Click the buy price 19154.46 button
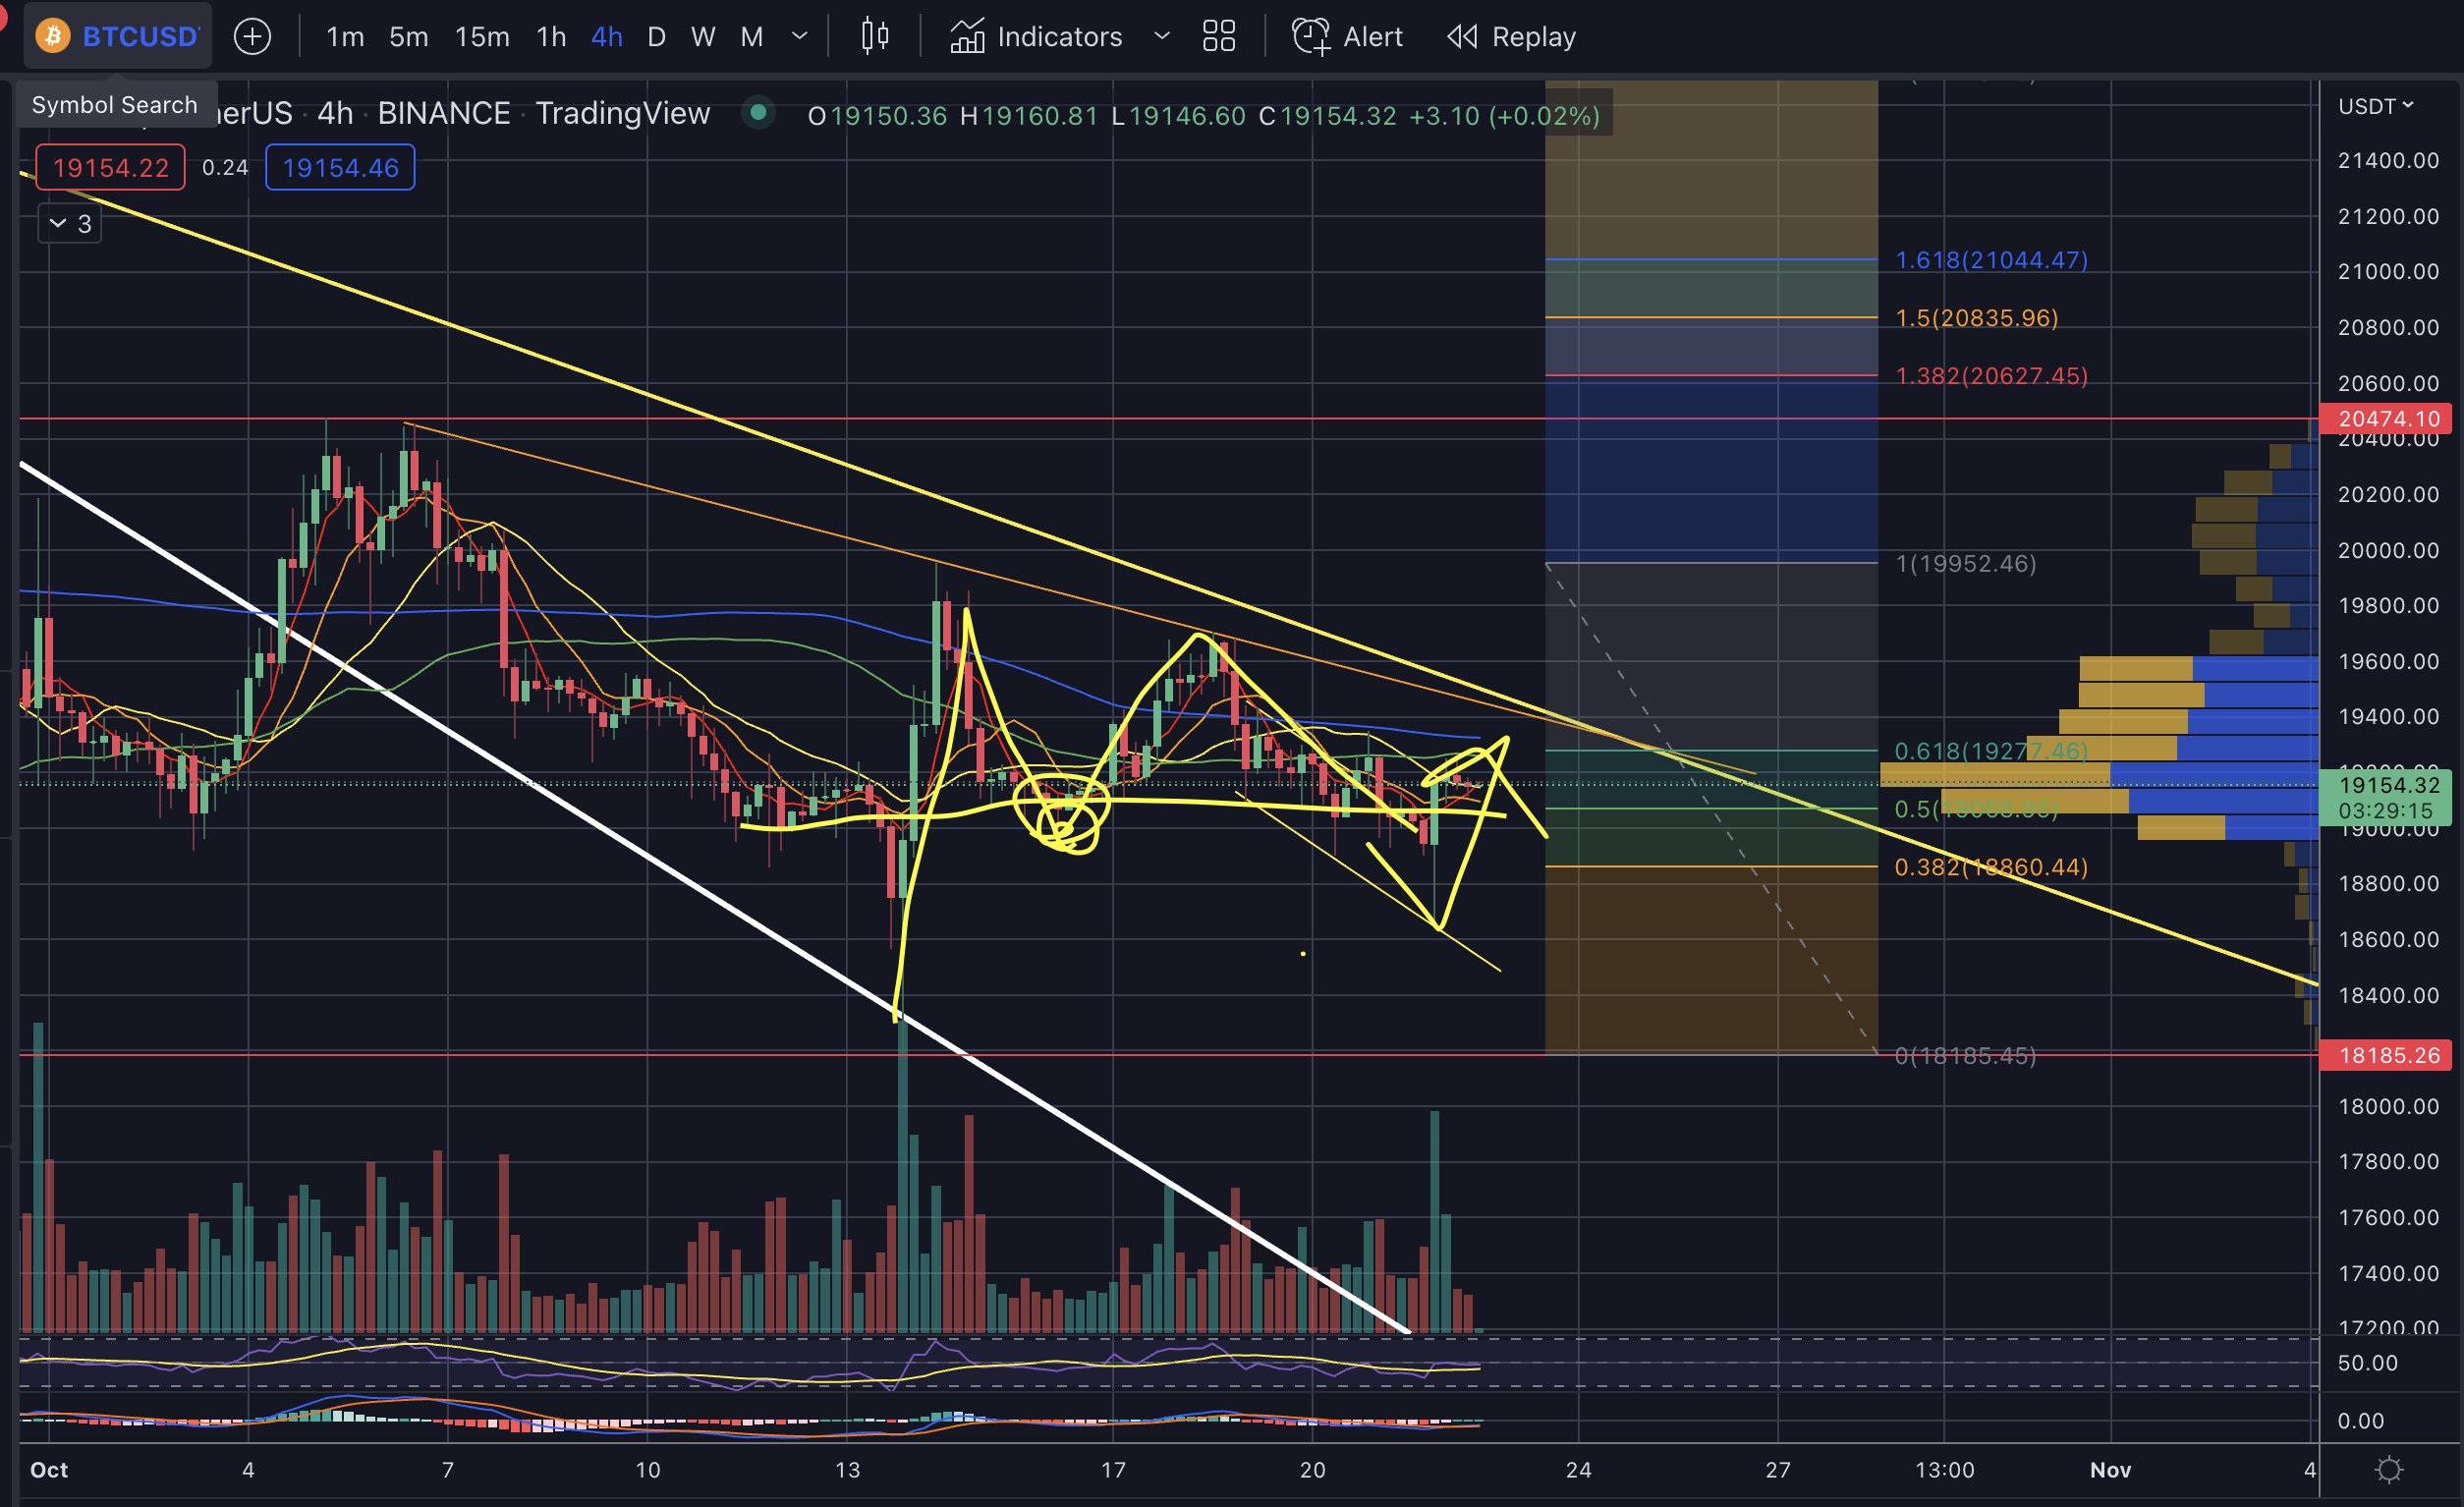Viewport: 2464px width, 1507px height. tap(340, 167)
